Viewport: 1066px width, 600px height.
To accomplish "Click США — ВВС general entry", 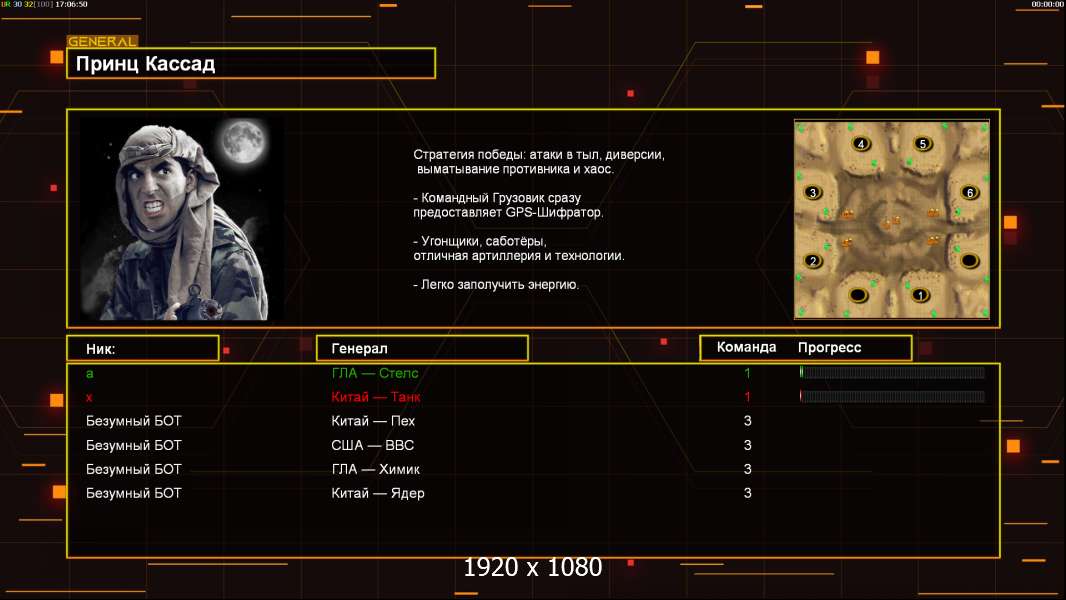I will click(373, 445).
